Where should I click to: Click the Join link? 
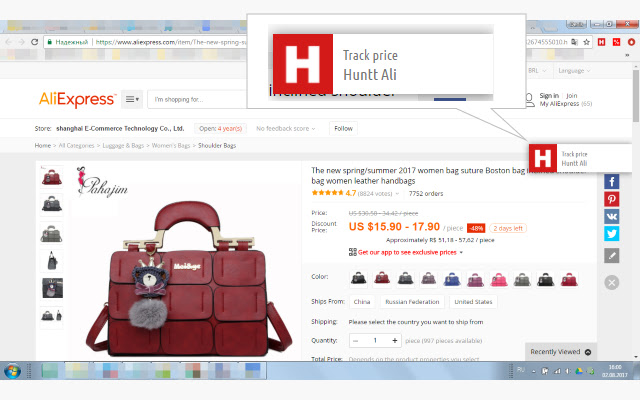click(572, 96)
